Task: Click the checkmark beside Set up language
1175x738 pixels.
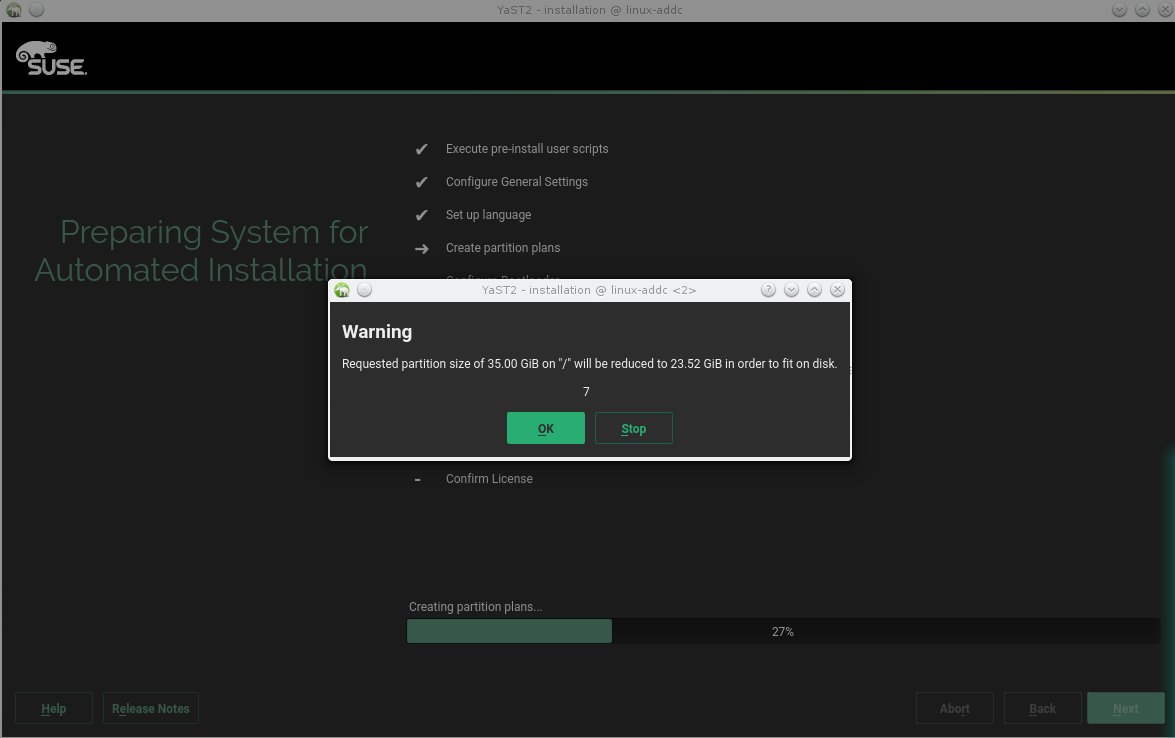Action: coord(421,215)
